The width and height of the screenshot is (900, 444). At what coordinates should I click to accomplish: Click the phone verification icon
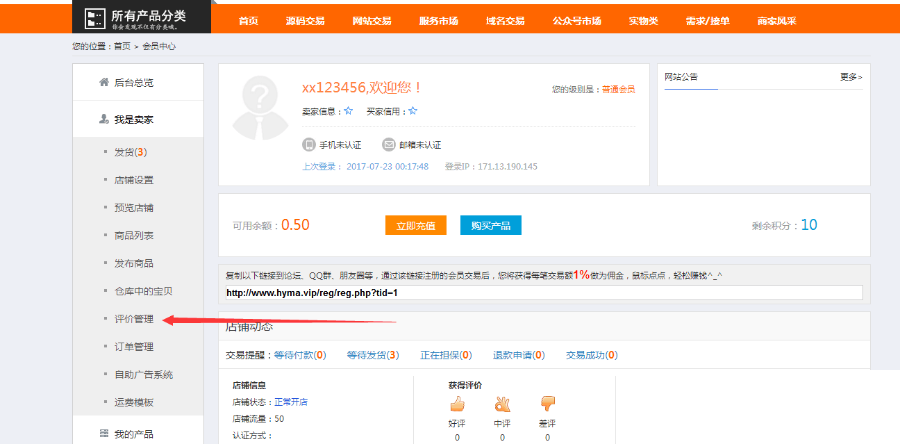pyautogui.click(x=309, y=145)
